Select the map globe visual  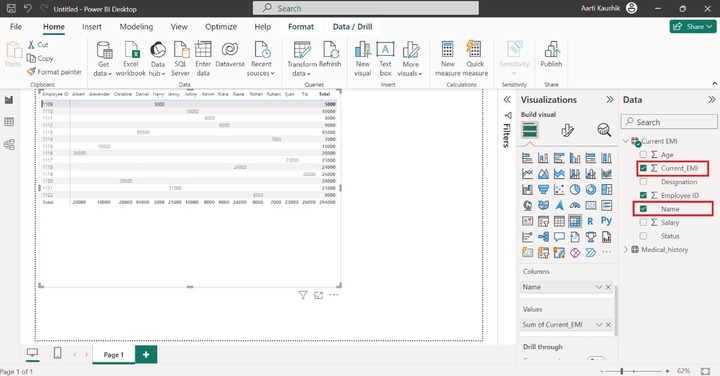click(528, 205)
